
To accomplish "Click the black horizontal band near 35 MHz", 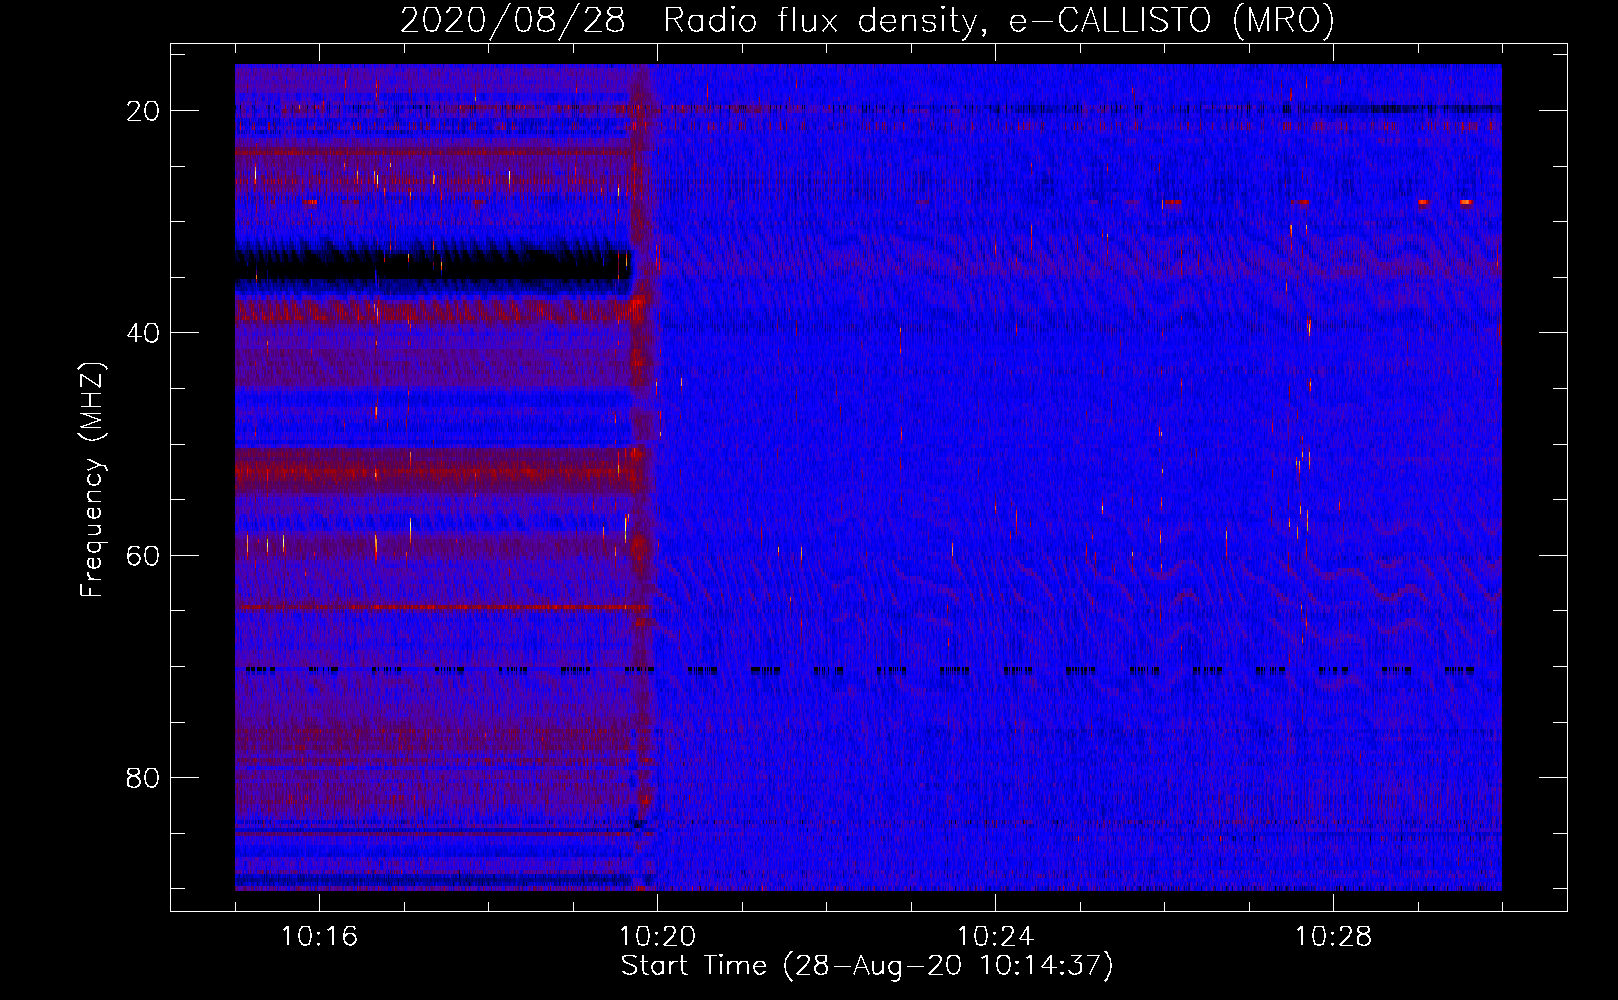I will [433, 267].
